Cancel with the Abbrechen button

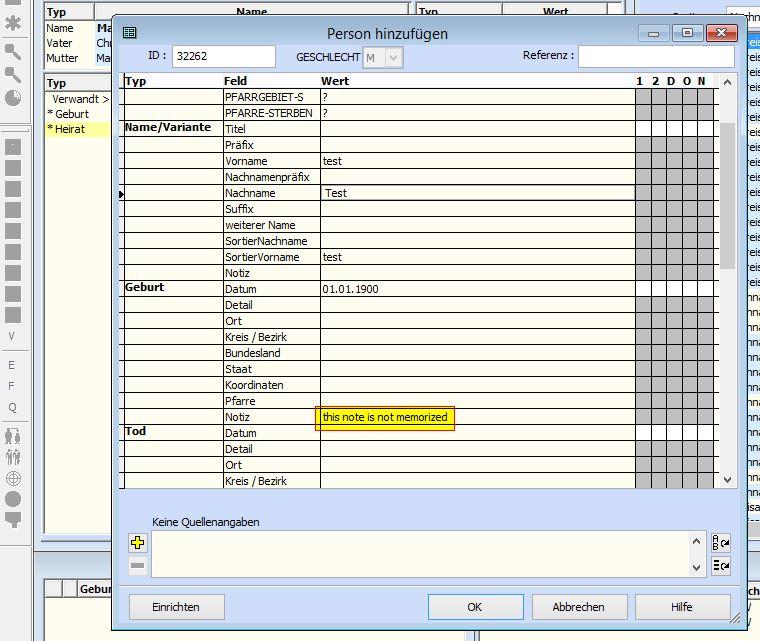[x=579, y=607]
